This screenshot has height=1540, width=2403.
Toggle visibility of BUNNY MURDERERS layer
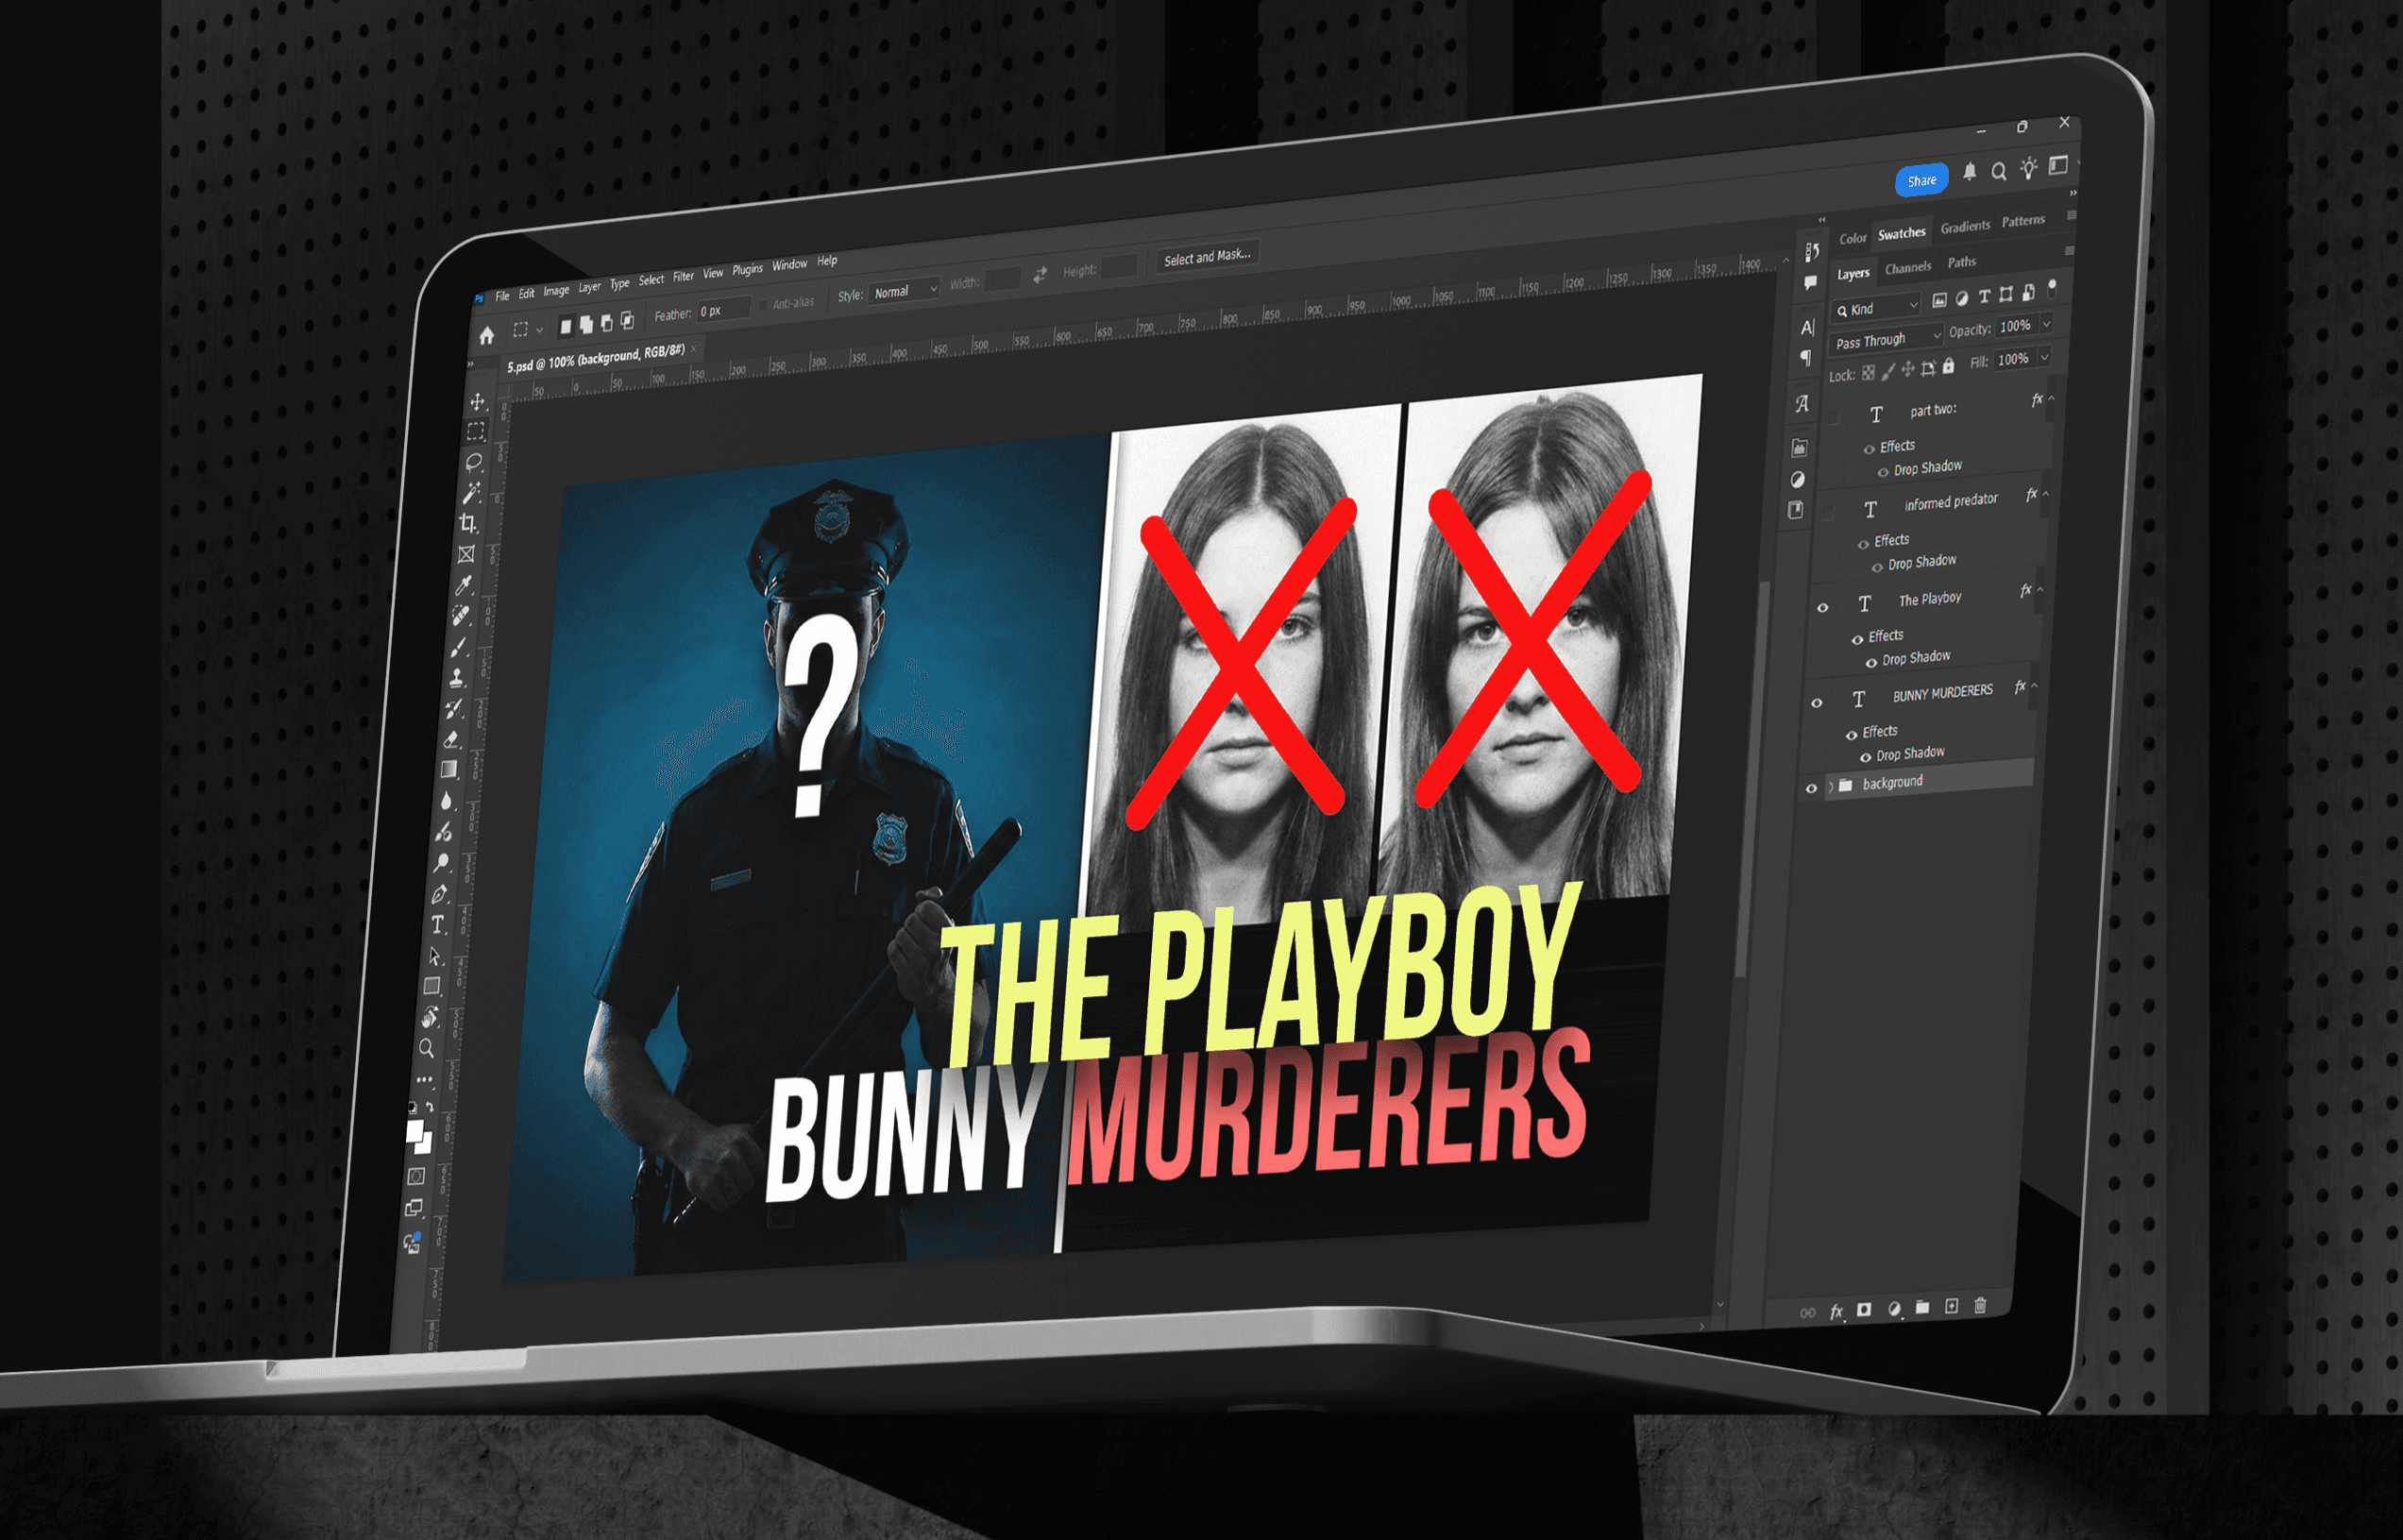tap(1817, 702)
